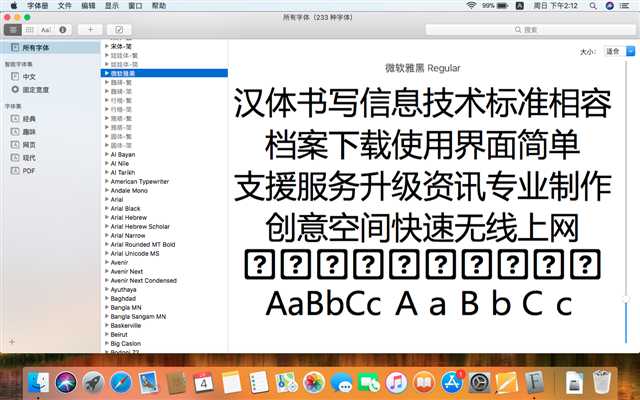640x400 pixels.
Task: Switch to the sample preview view button
Action: click(13, 30)
